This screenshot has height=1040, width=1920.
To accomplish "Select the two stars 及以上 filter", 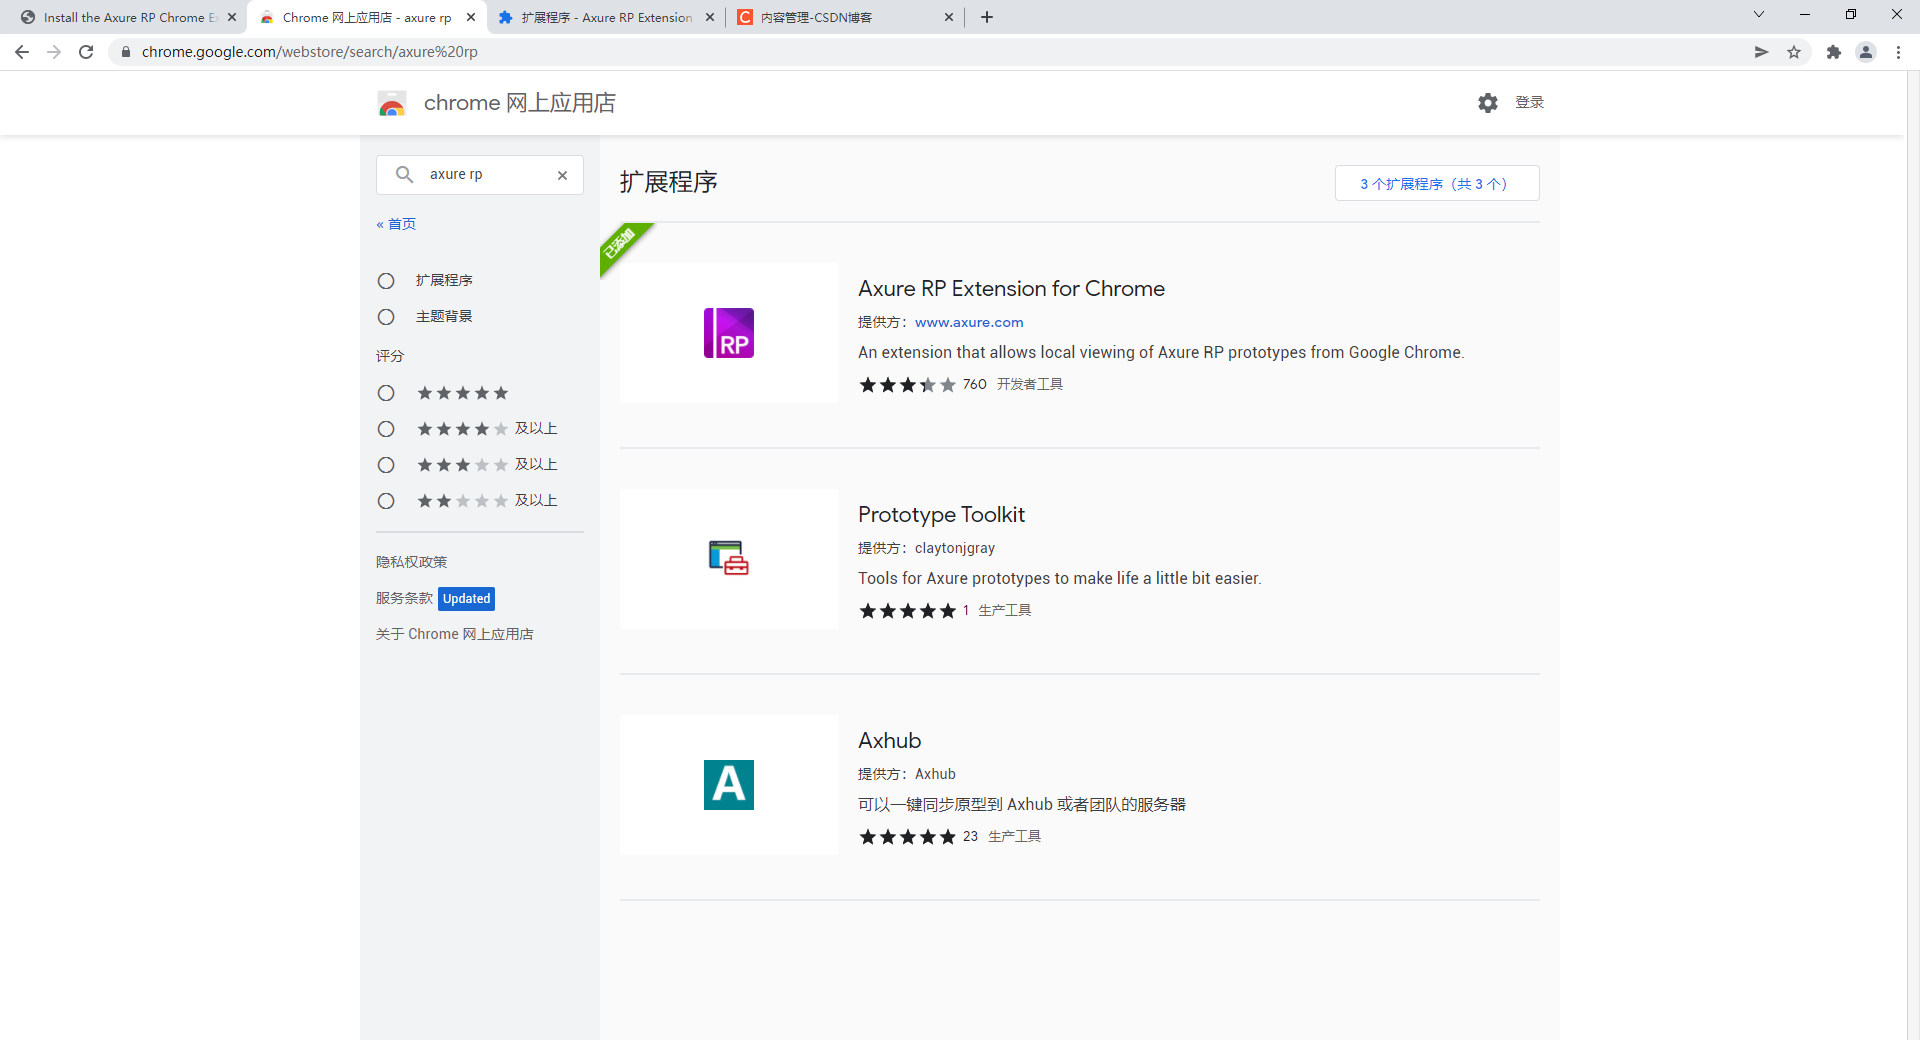I will (x=386, y=501).
